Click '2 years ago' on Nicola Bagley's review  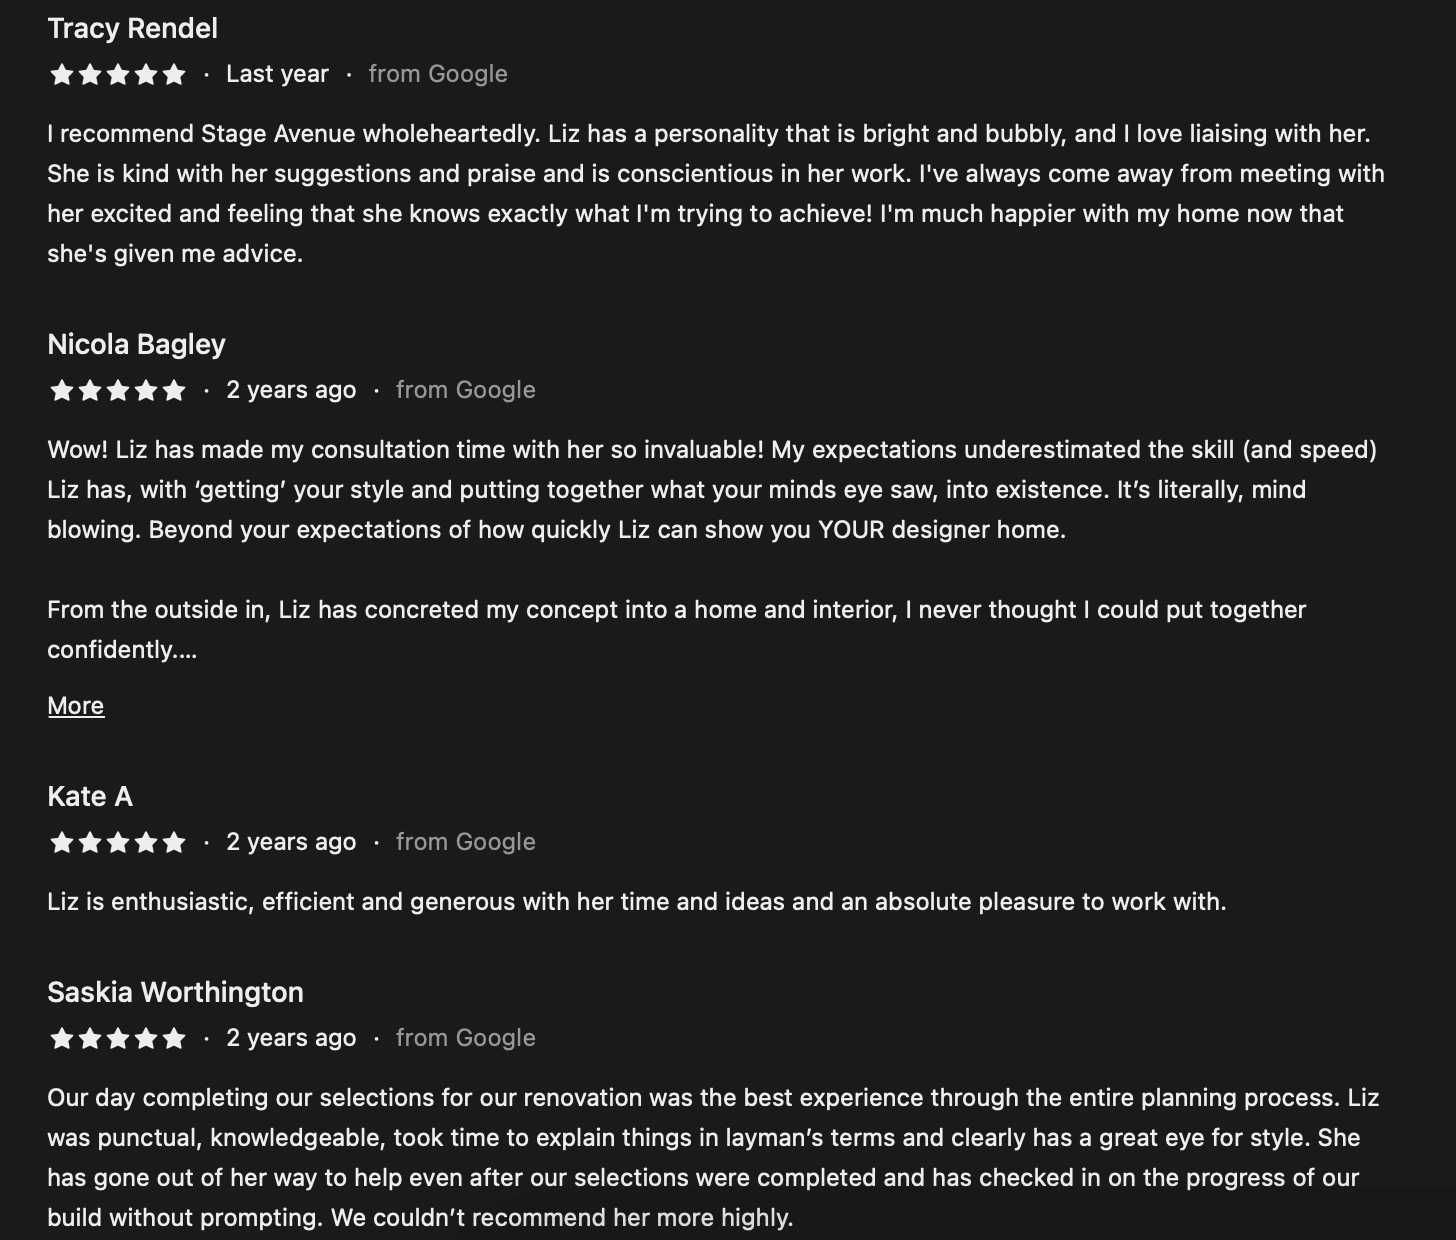(x=291, y=390)
